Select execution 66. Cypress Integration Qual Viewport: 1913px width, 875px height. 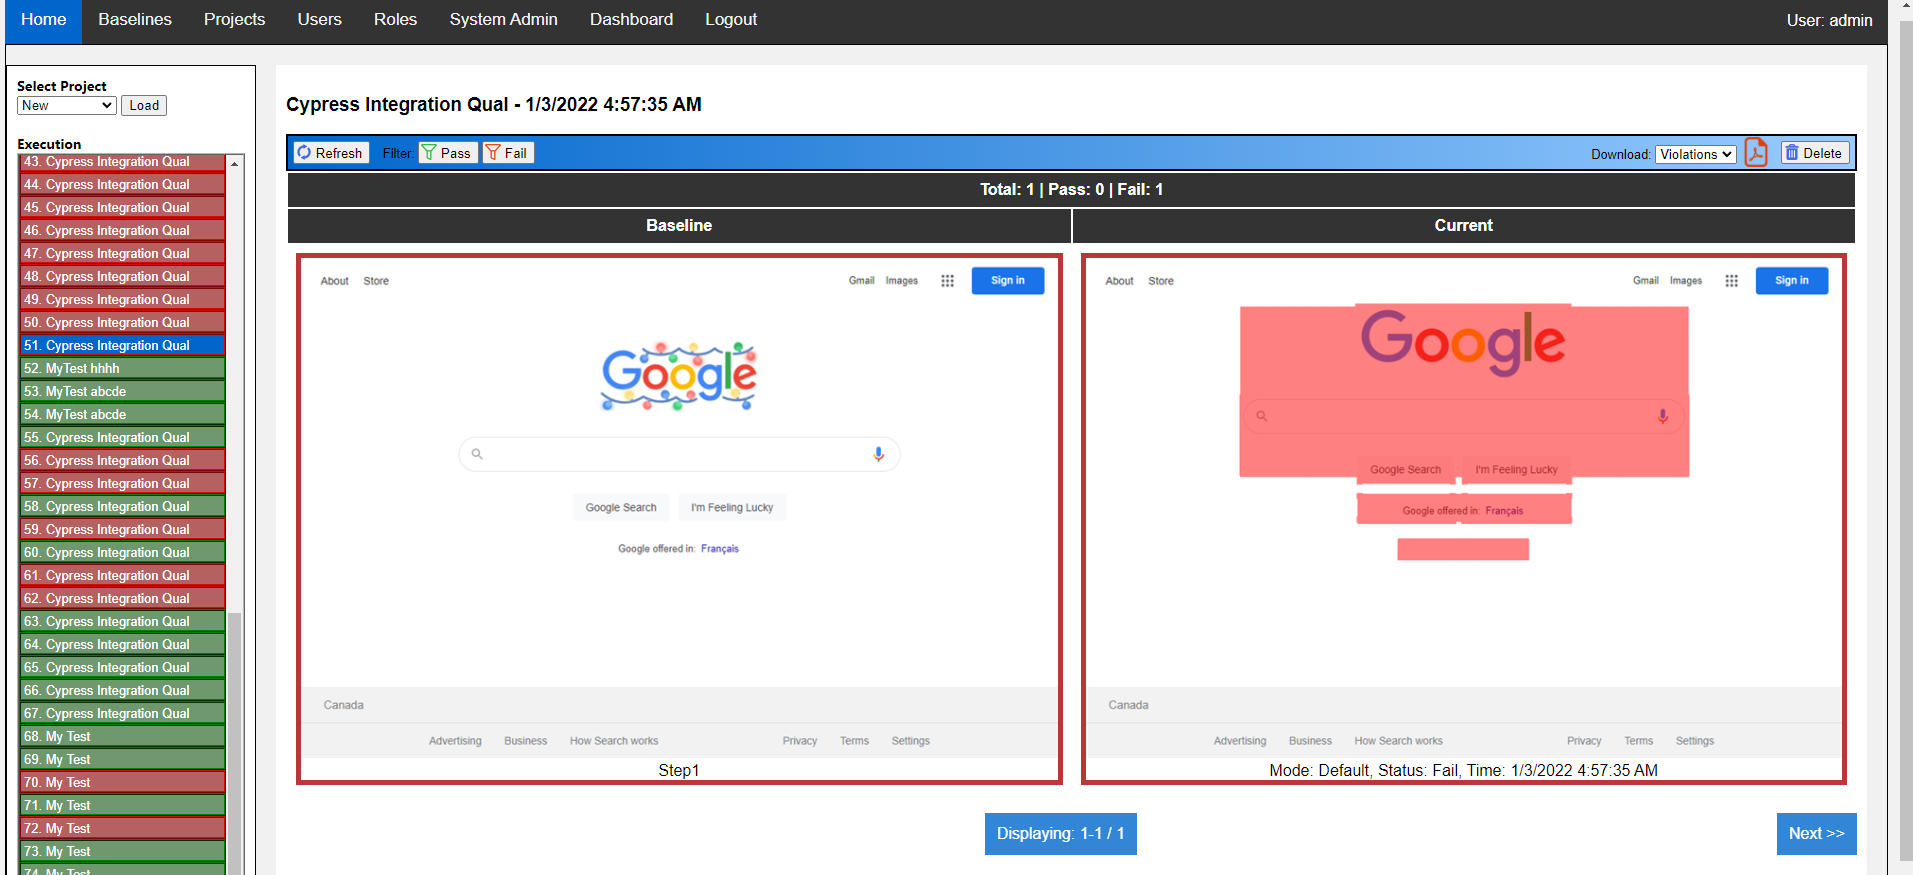click(x=122, y=691)
